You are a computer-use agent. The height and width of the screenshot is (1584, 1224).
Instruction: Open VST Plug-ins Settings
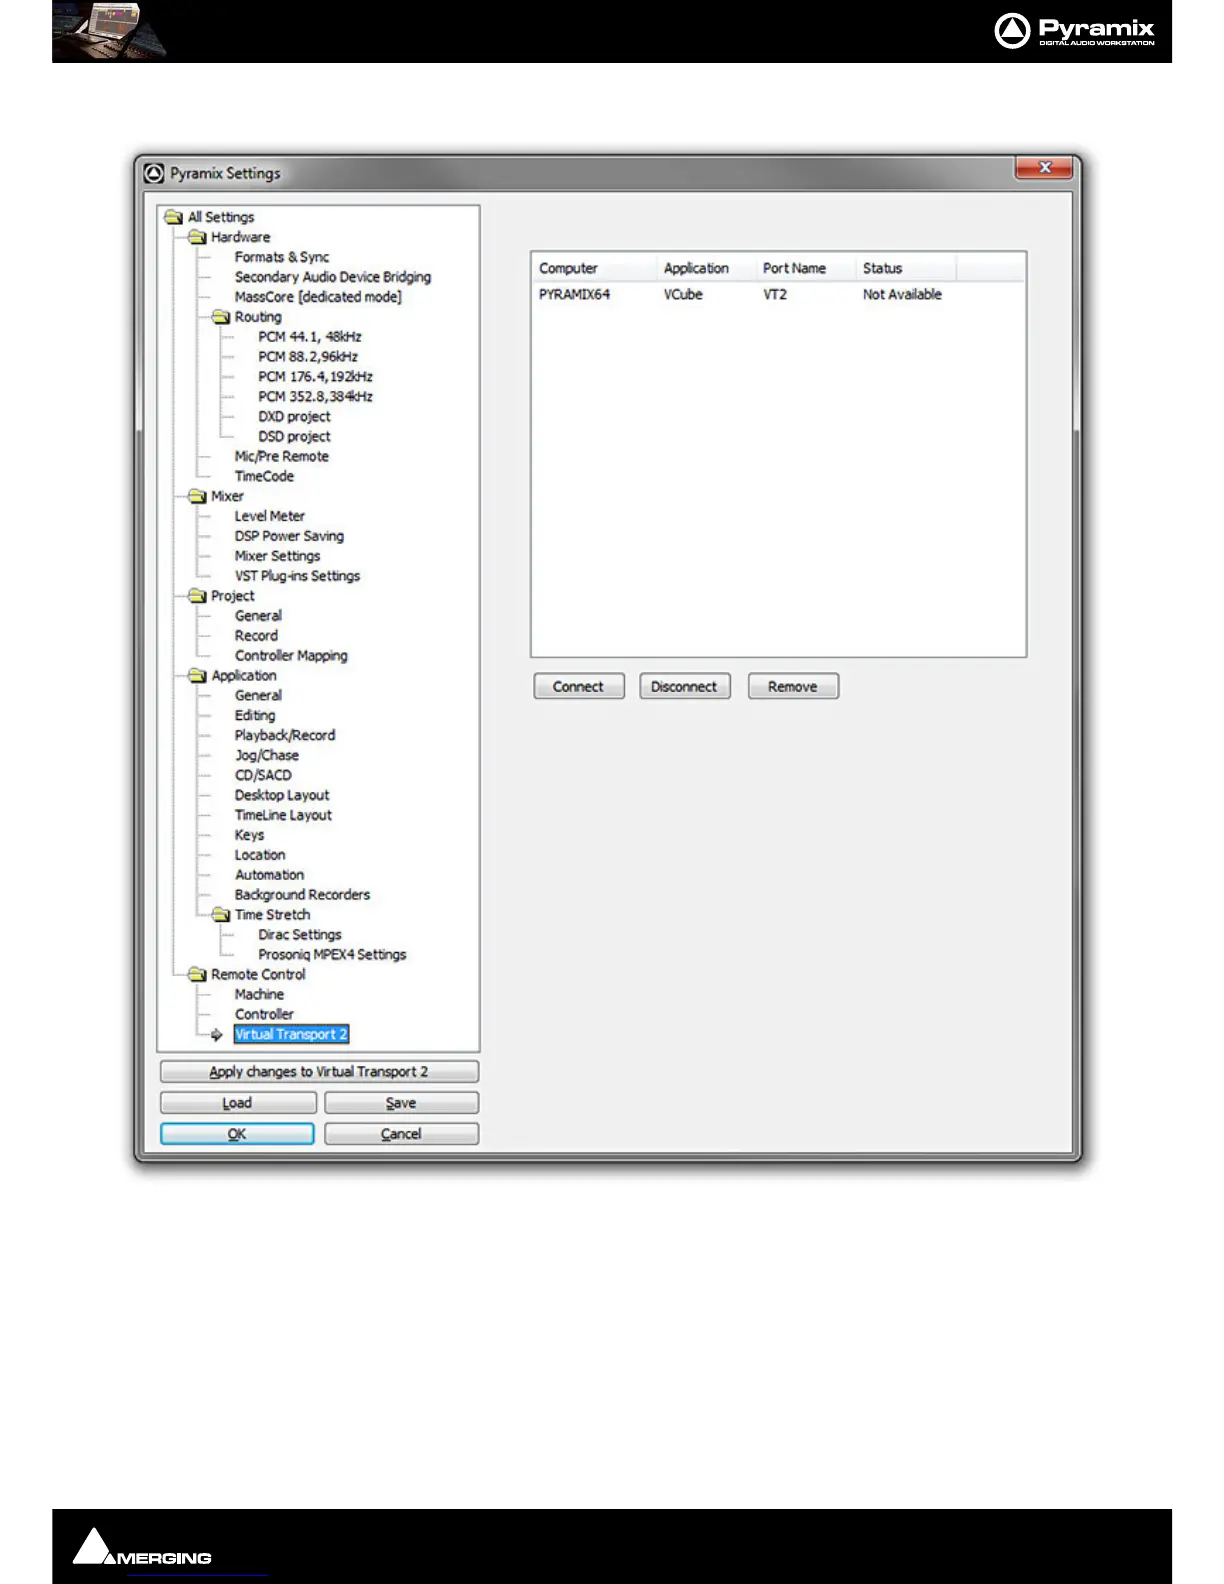click(297, 576)
